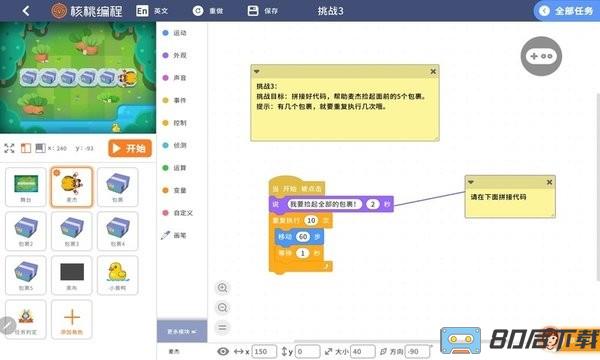Image resolution: width=600 pixels, height=360 pixels.
Task: Click the workspace vertical scrollbar at right edge
Action: coord(598,187)
